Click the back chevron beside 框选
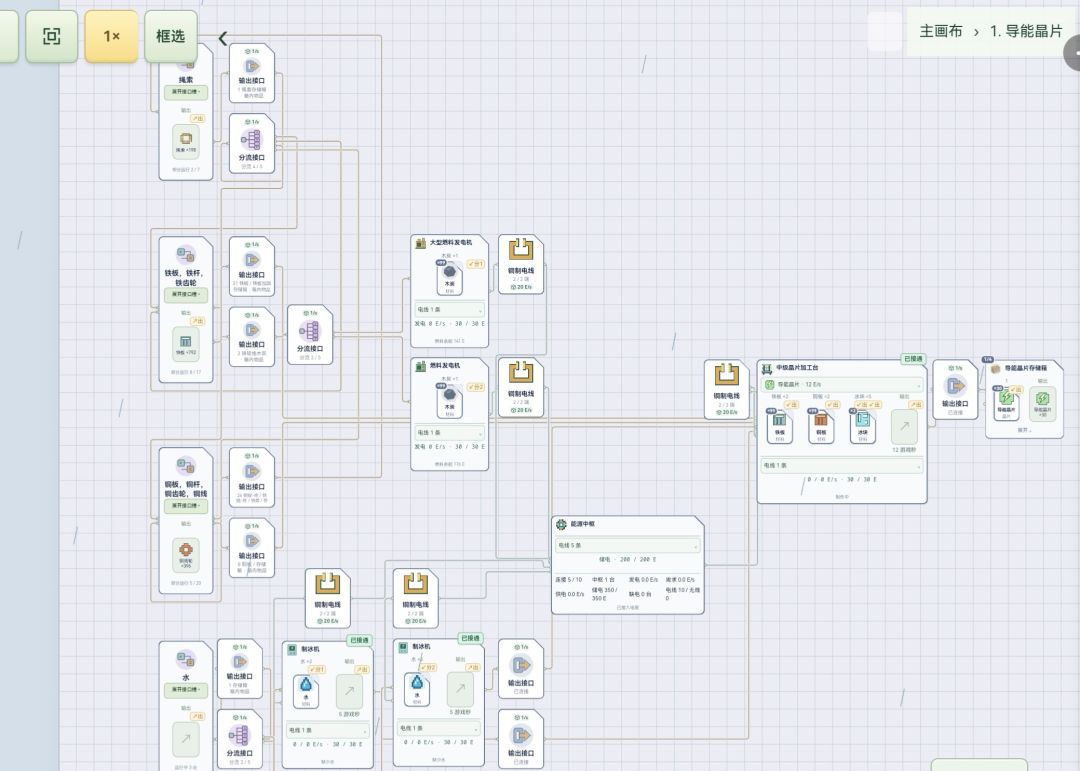 [x=222, y=38]
